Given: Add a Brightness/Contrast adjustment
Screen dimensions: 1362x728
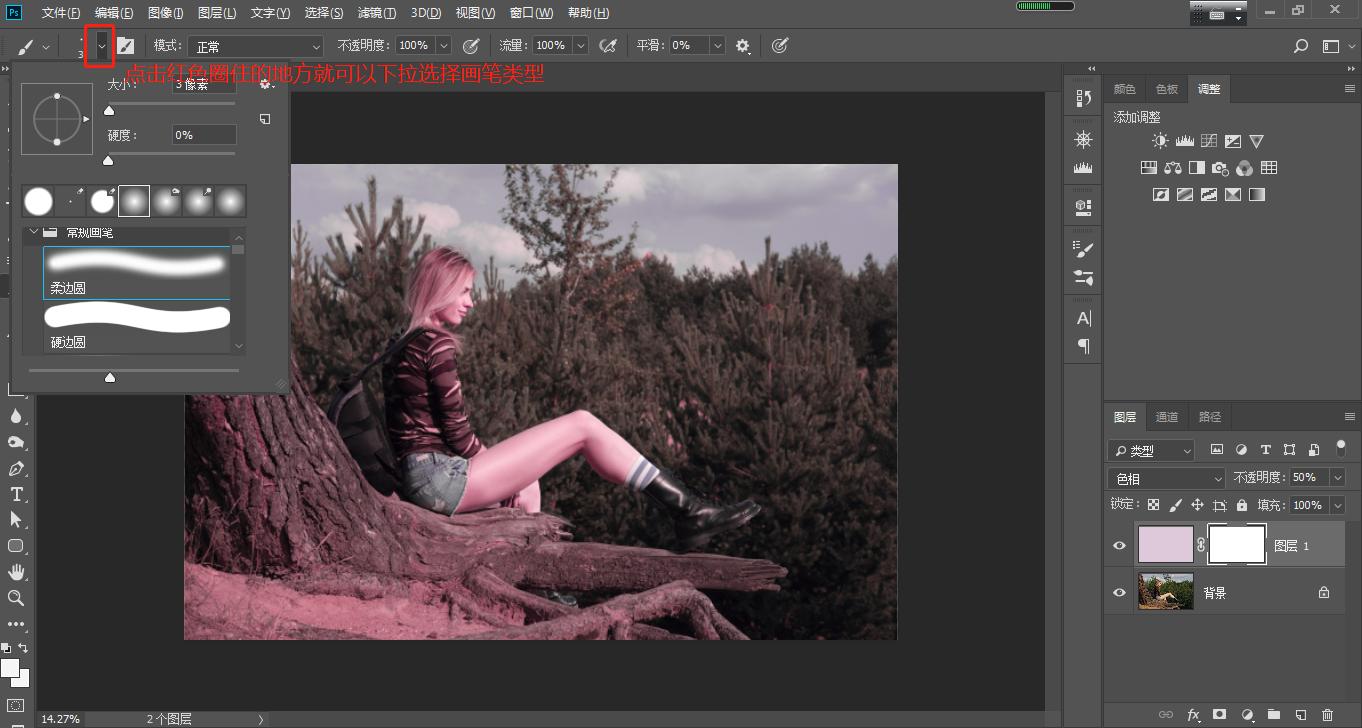Looking at the screenshot, I should pos(1160,142).
